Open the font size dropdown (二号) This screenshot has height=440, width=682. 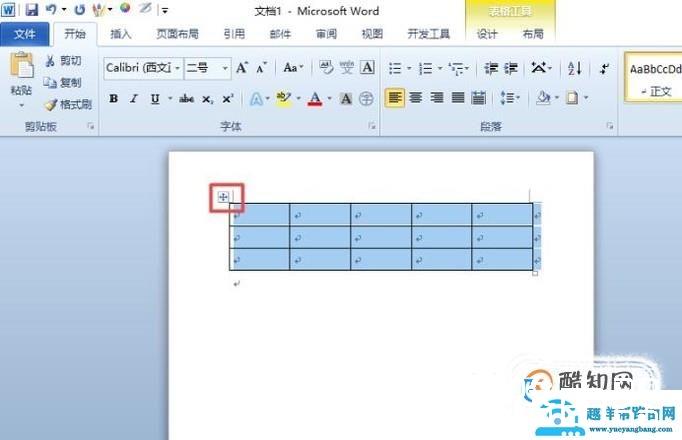tap(225, 68)
